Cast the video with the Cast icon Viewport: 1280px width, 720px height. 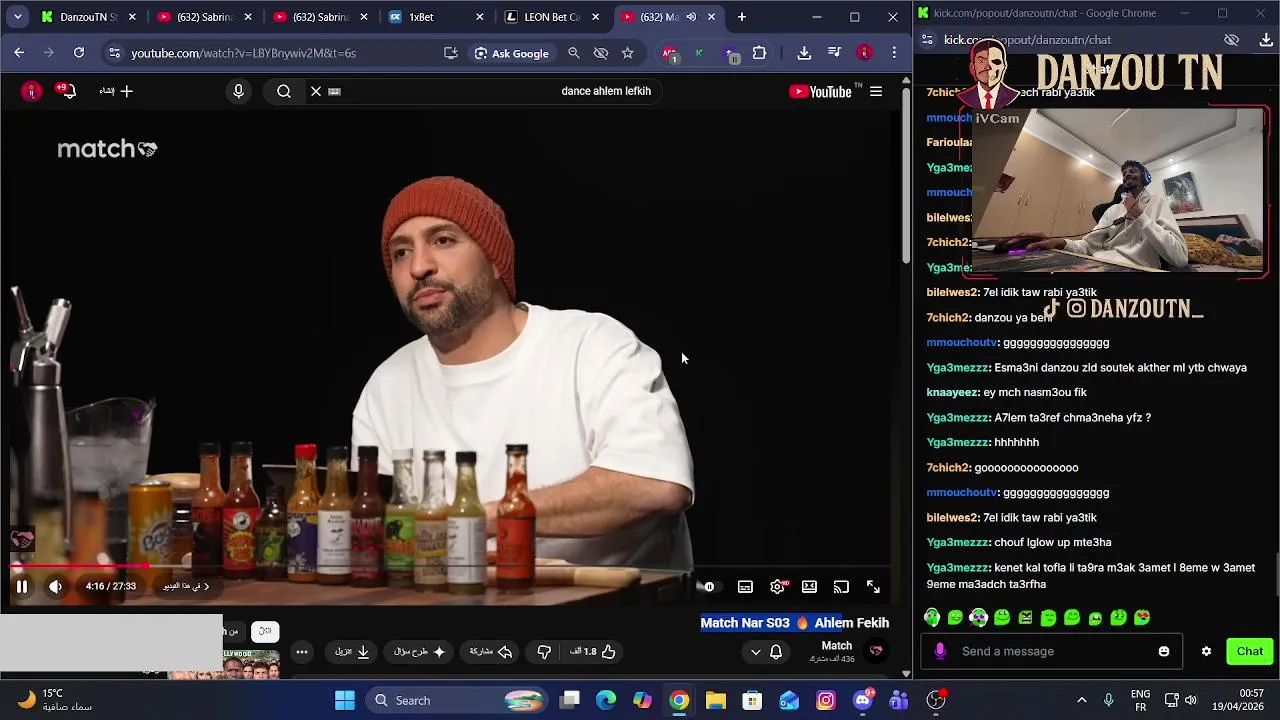point(841,587)
